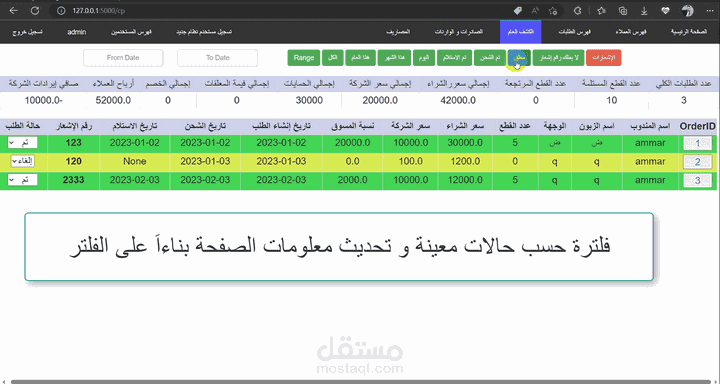The width and height of the screenshot is (720, 384).
Task: Click the سعر الشراء column header
Action: pyautogui.click(x=466, y=126)
